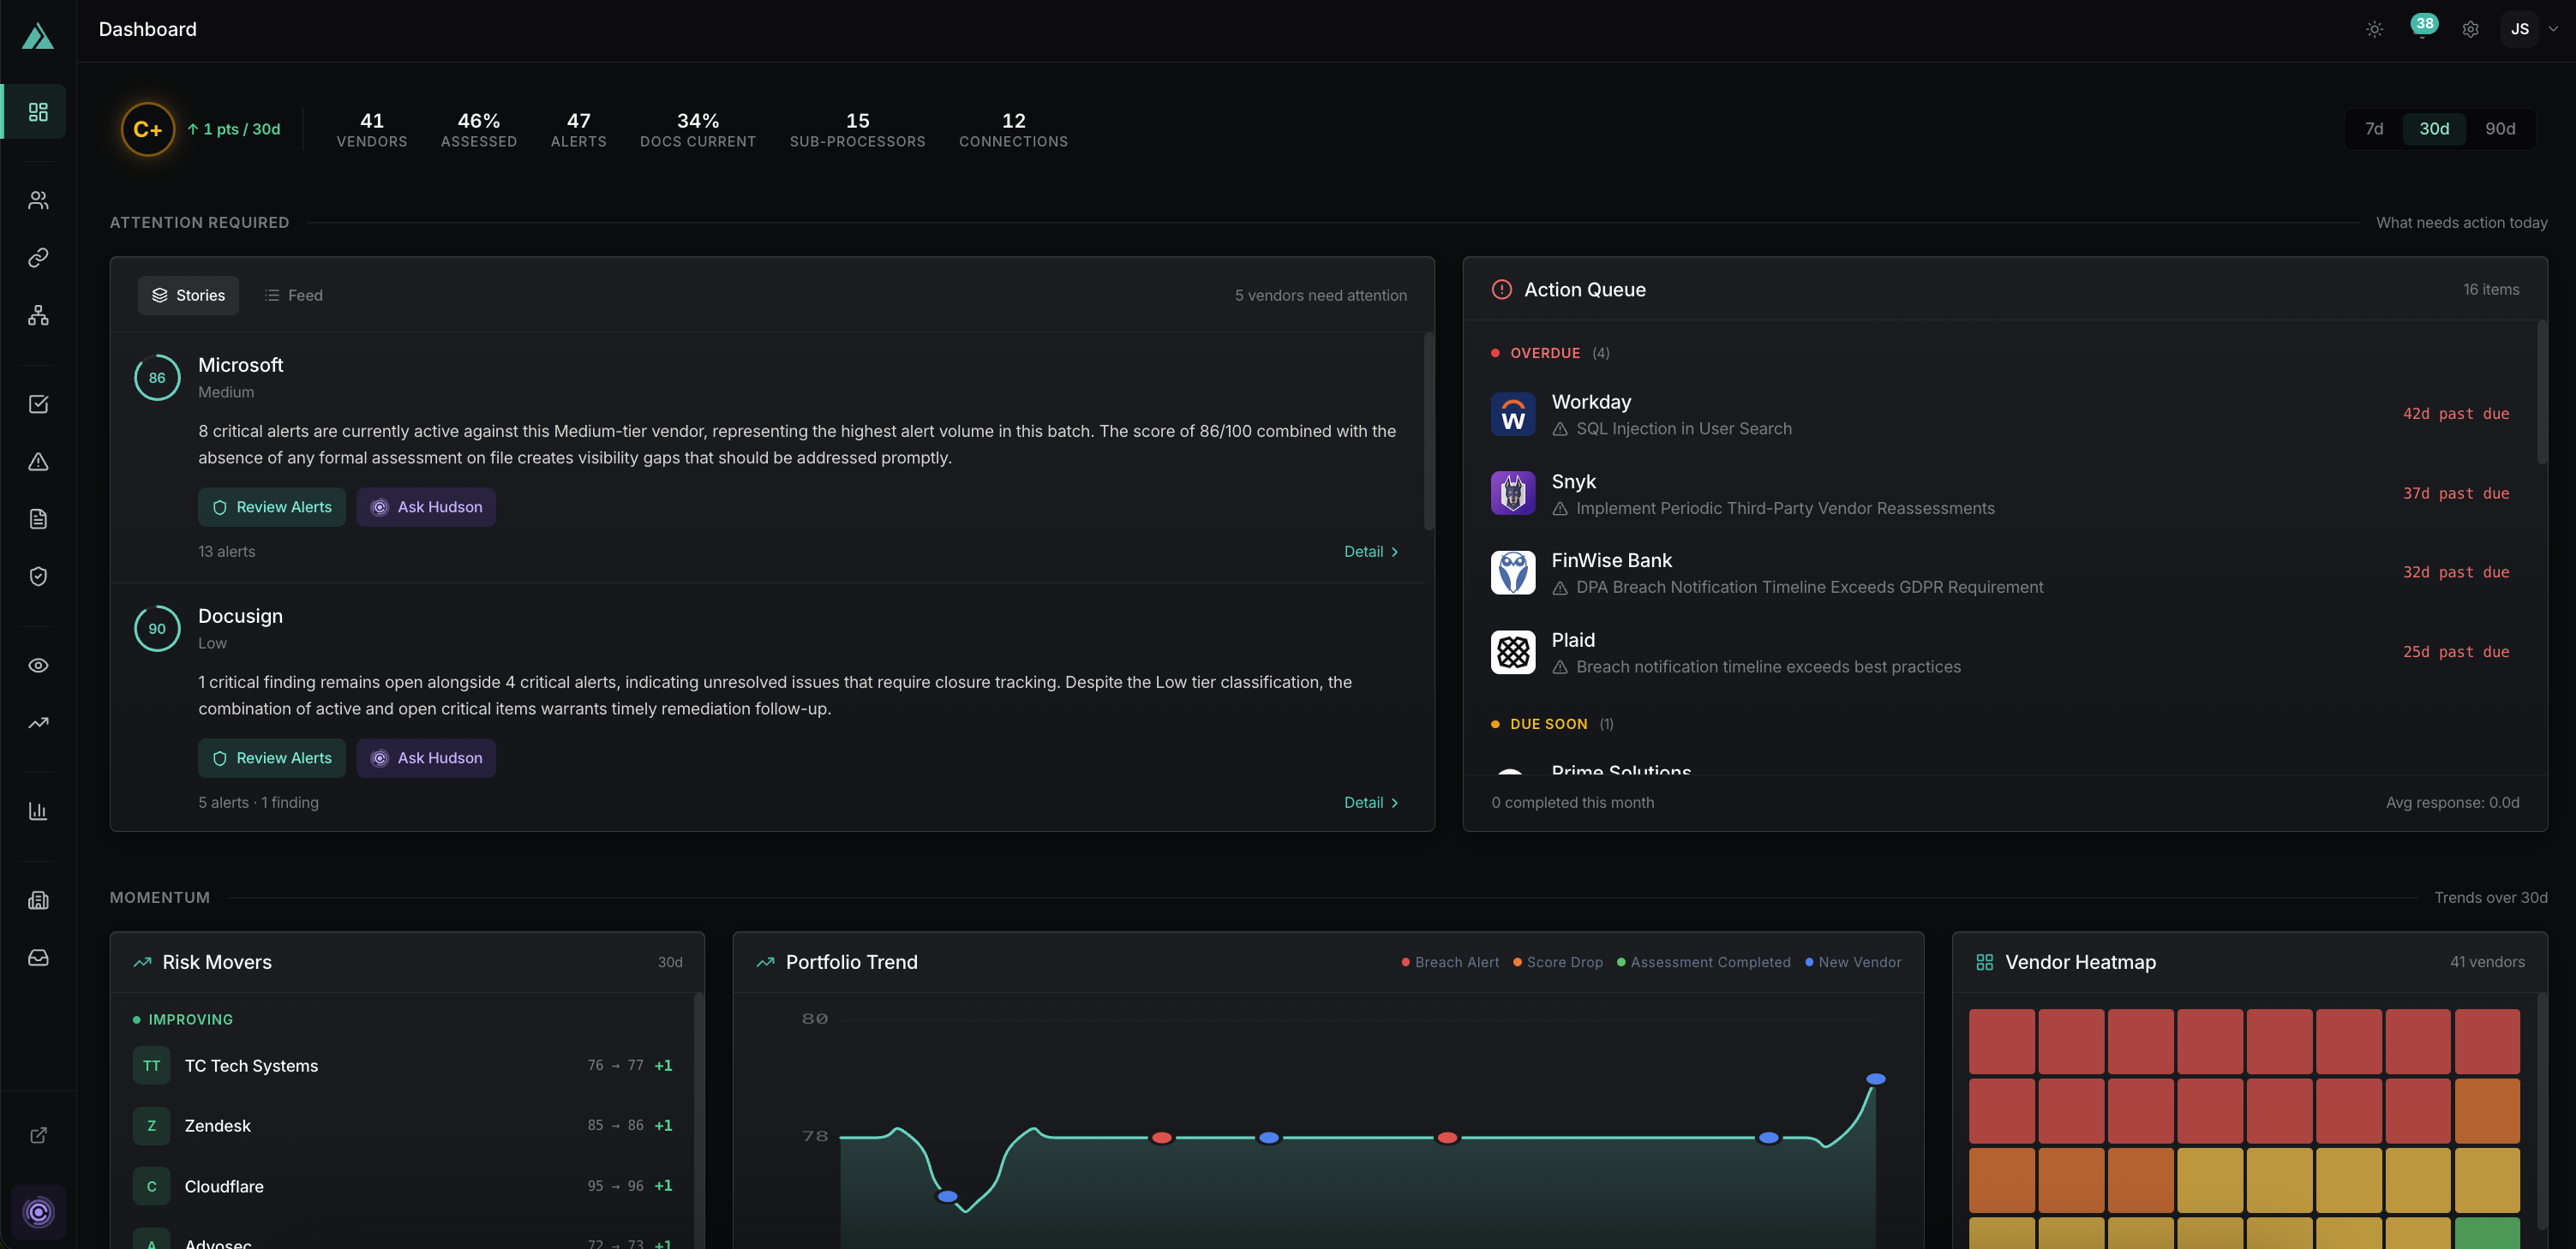The height and width of the screenshot is (1249, 2576).
Task: Toggle Assessment Completed legend item
Action: pyautogui.click(x=1704, y=962)
